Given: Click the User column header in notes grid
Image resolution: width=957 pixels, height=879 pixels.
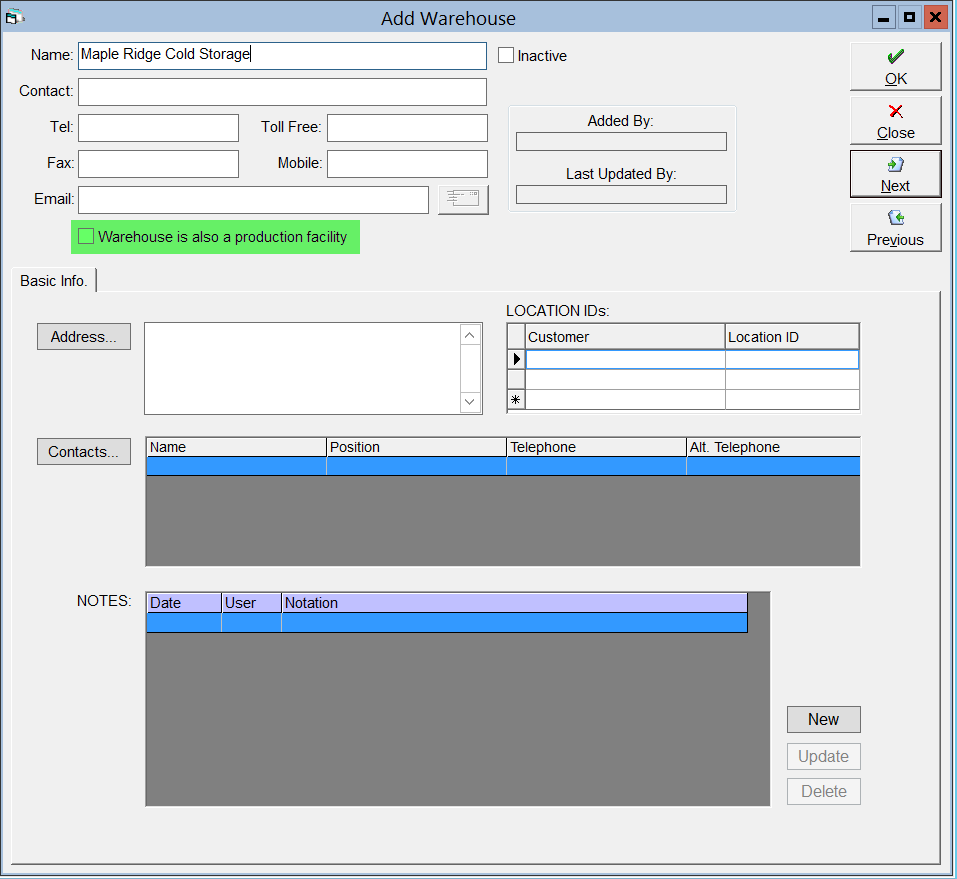Looking at the screenshot, I should point(251,603).
